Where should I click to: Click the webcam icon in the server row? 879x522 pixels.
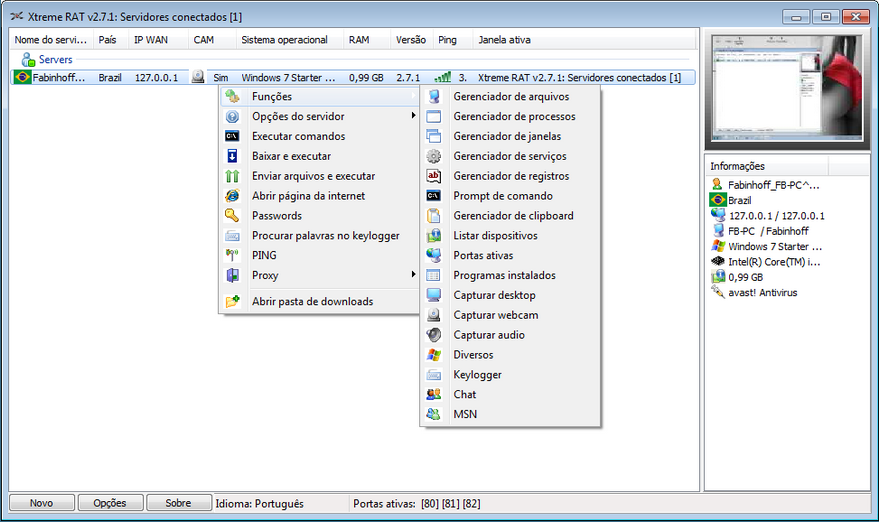click(x=198, y=77)
